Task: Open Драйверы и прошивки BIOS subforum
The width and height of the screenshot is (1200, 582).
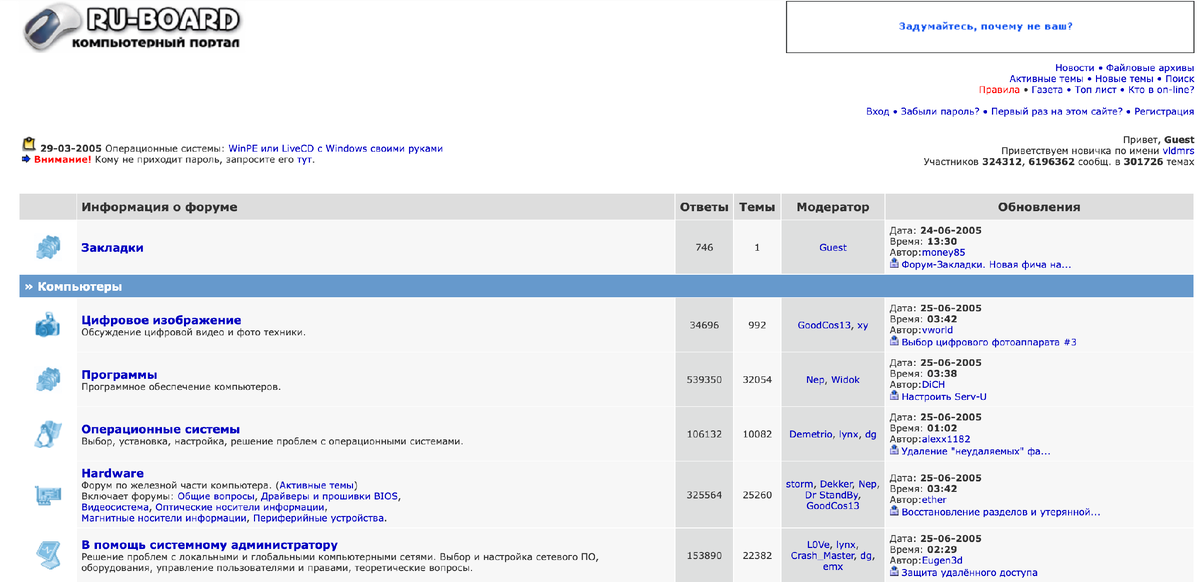Action: pos(329,496)
